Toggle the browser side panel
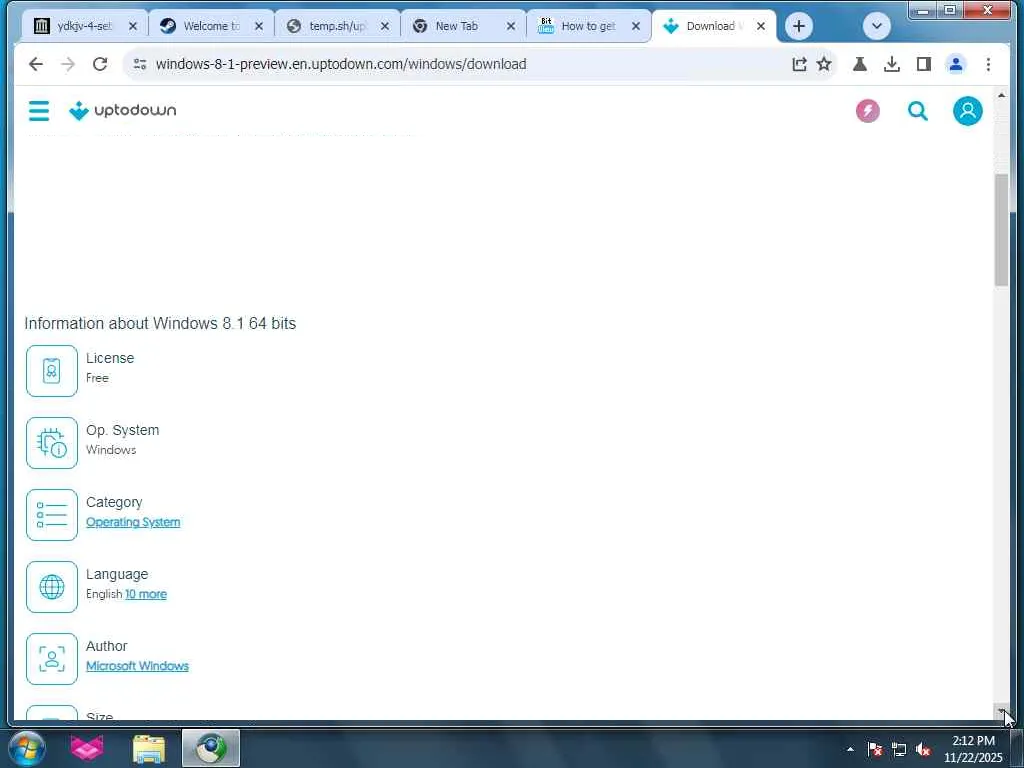 coord(923,64)
